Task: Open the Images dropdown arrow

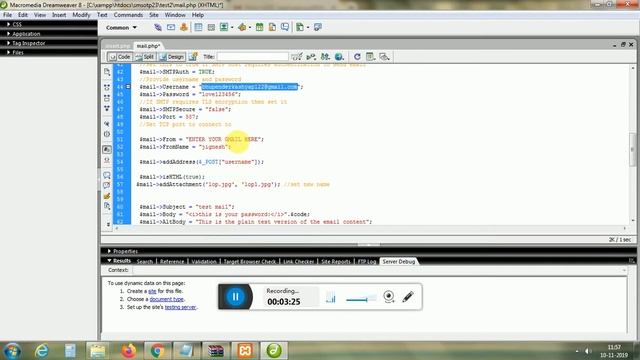Action: [x=232, y=28]
